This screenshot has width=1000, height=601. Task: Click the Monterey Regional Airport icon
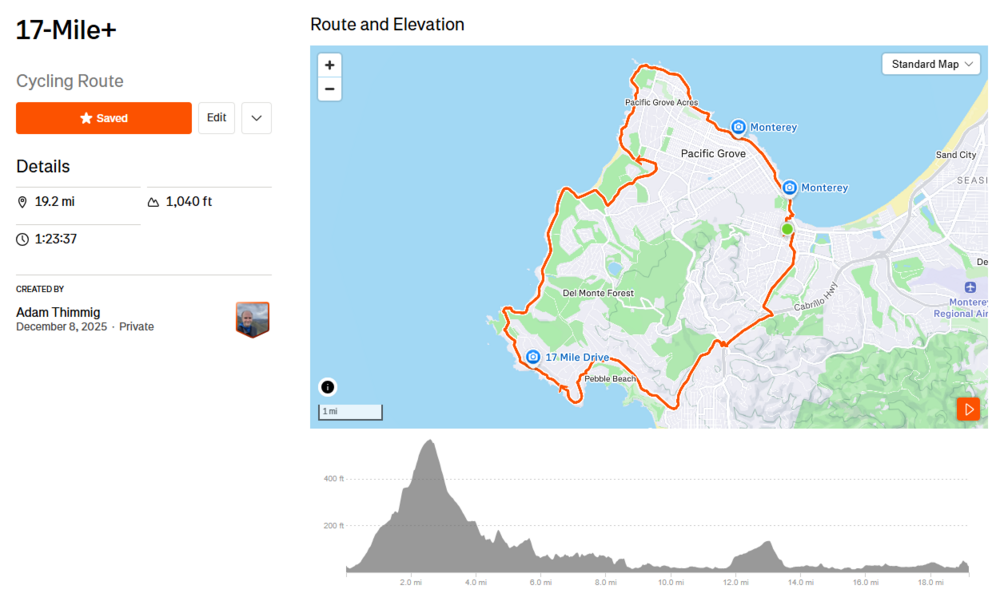pyautogui.click(x=970, y=288)
